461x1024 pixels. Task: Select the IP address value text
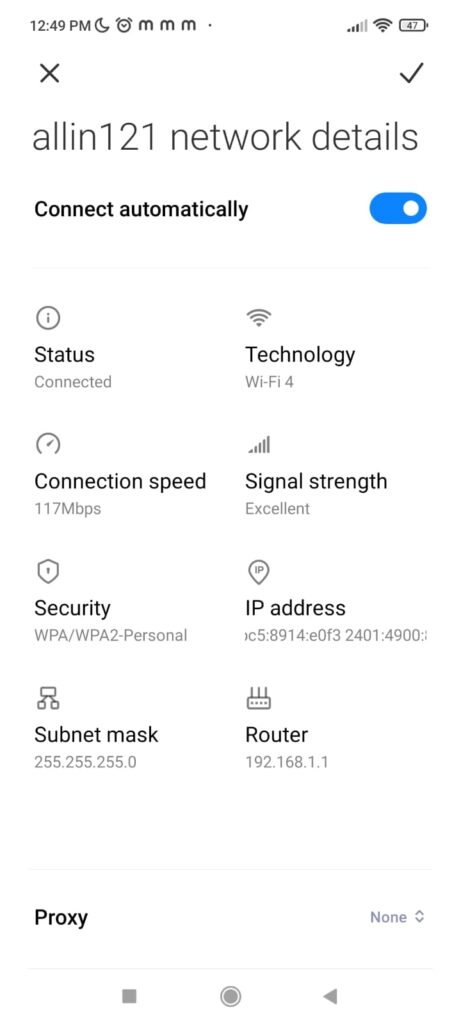click(336, 635)
